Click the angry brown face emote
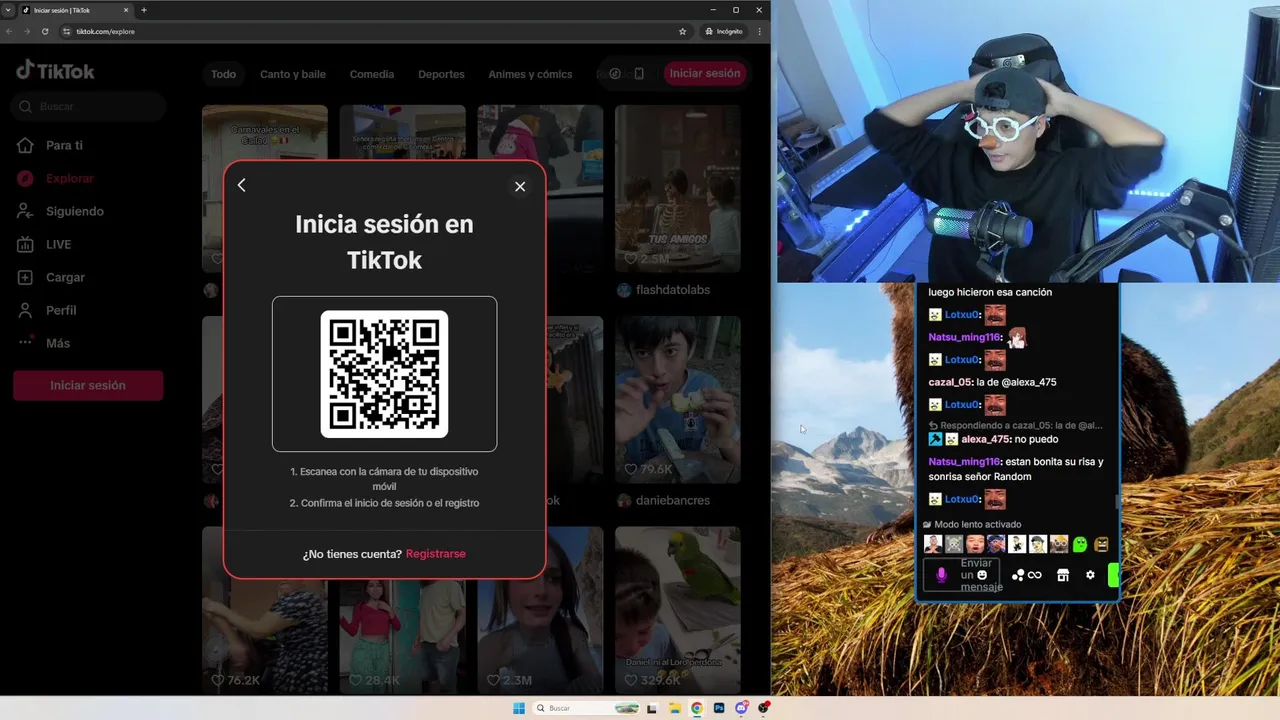Screen dimensions: 1280x720 click(x=1101, y=544)
